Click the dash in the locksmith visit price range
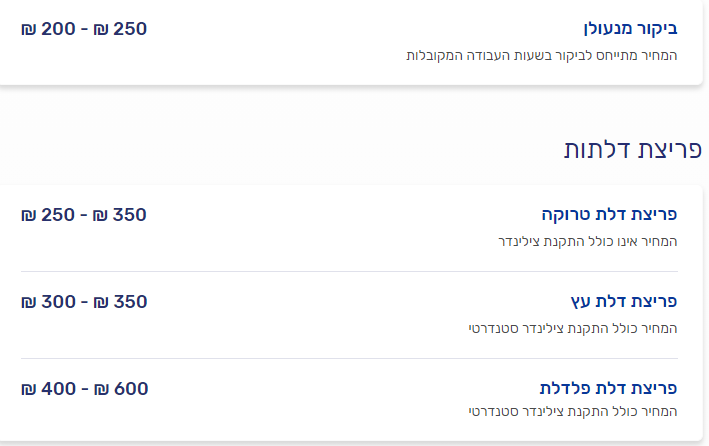 click(x=84, y=29)
